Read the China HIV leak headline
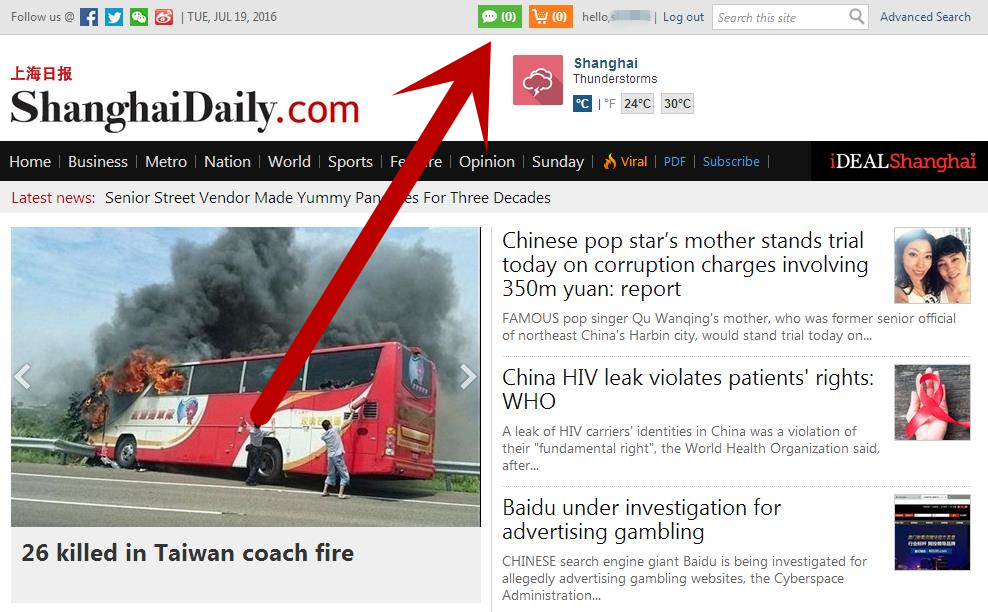Viewport: 988px width, 612px height. point(688,389)
